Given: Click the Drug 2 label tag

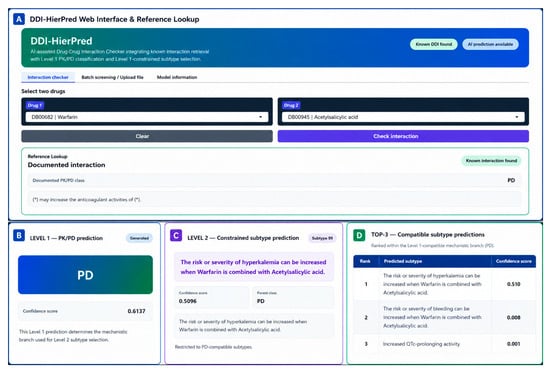Looking at the screenshot, I should point(291,105).
